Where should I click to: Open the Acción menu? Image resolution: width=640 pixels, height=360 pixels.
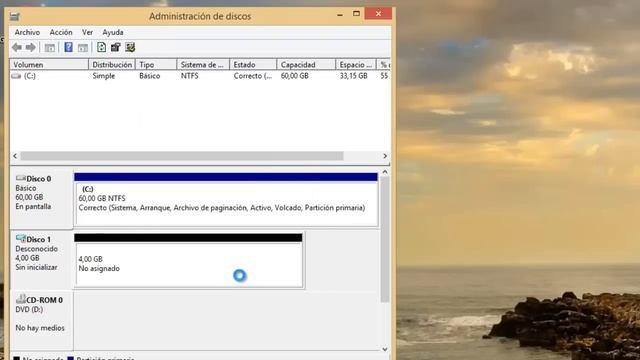[x=61, y=32]
